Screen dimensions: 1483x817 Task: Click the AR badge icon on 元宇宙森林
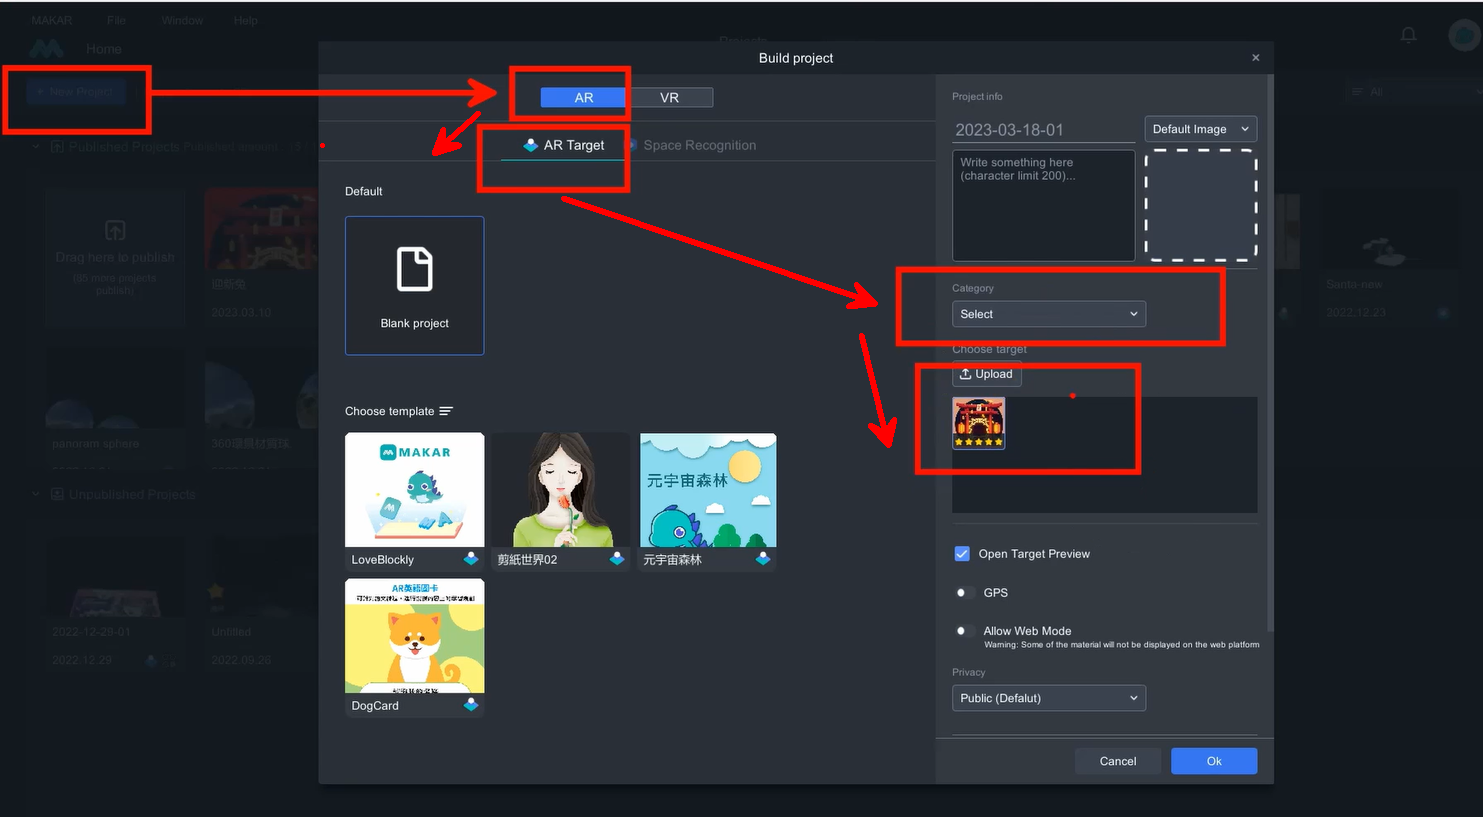tap(763, 559)
